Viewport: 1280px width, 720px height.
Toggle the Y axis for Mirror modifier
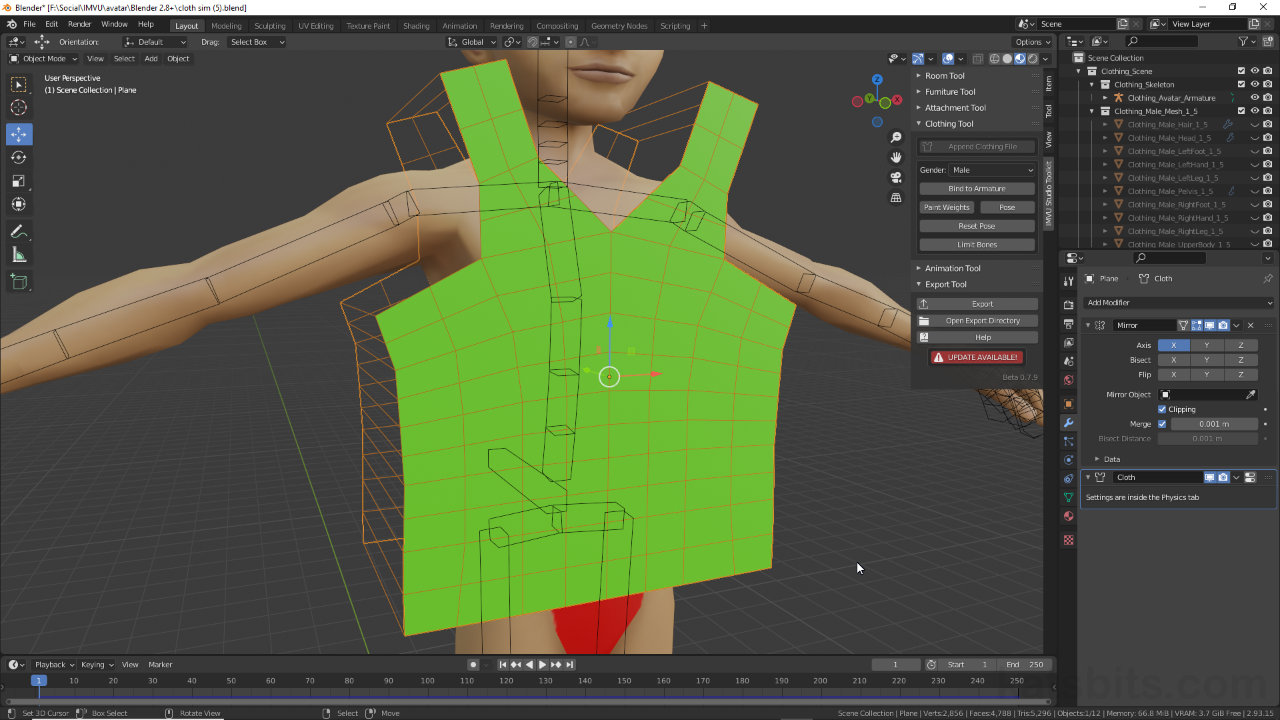coord(1205,345)
